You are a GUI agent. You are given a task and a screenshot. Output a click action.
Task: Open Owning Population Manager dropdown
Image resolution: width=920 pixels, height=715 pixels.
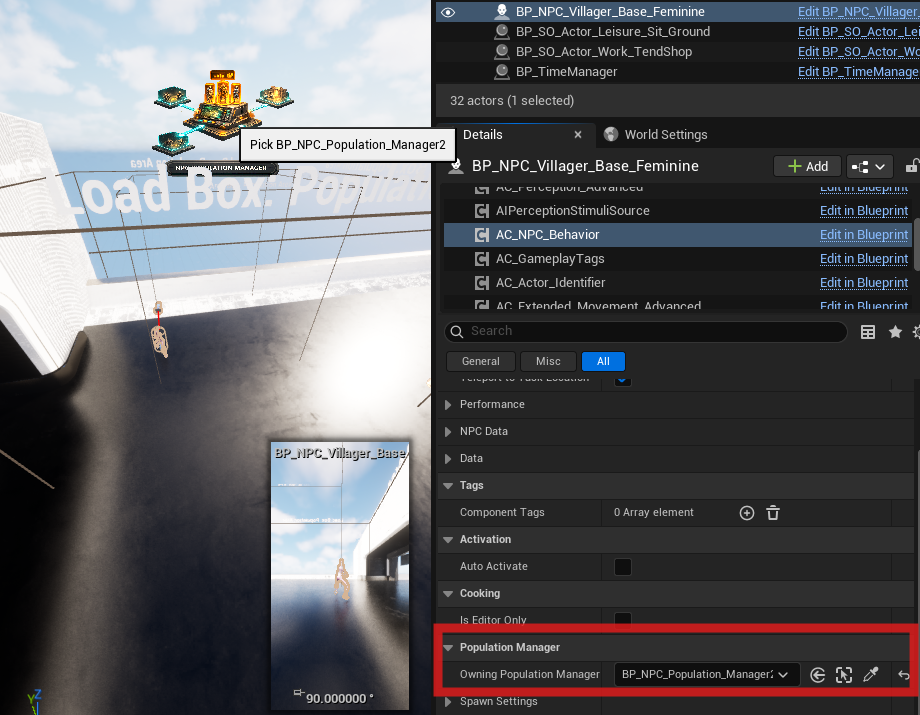click(706, 675)
